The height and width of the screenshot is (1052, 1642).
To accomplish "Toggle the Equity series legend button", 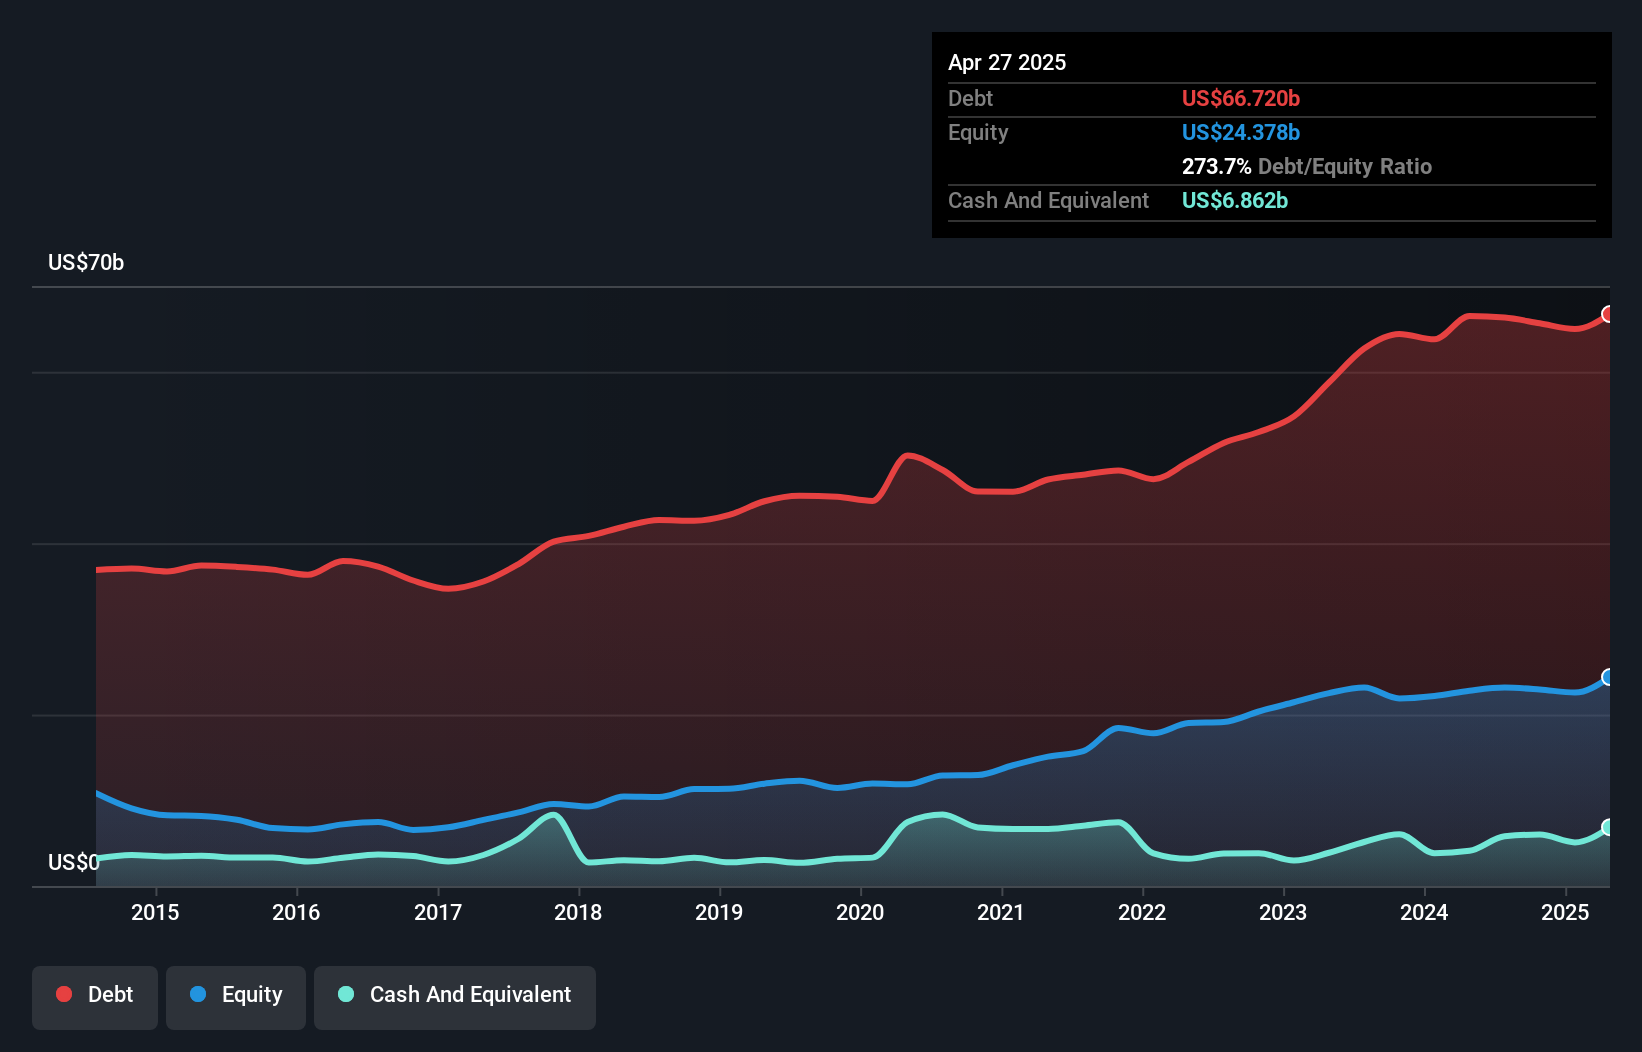I will click(236, 997).
